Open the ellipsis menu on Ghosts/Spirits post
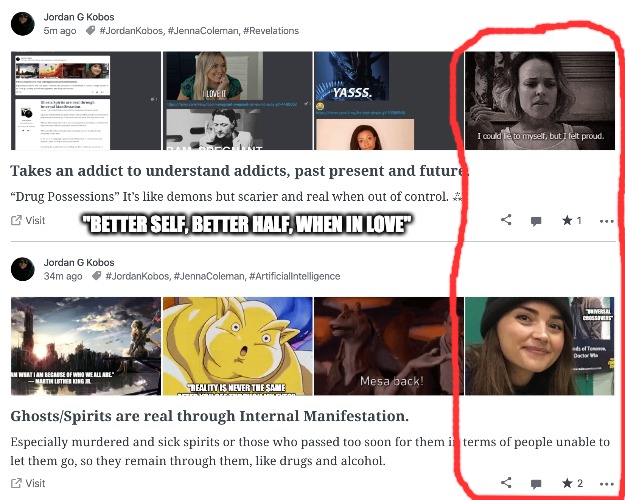Screen dimensions: 625x500 (x=606, y=484)
